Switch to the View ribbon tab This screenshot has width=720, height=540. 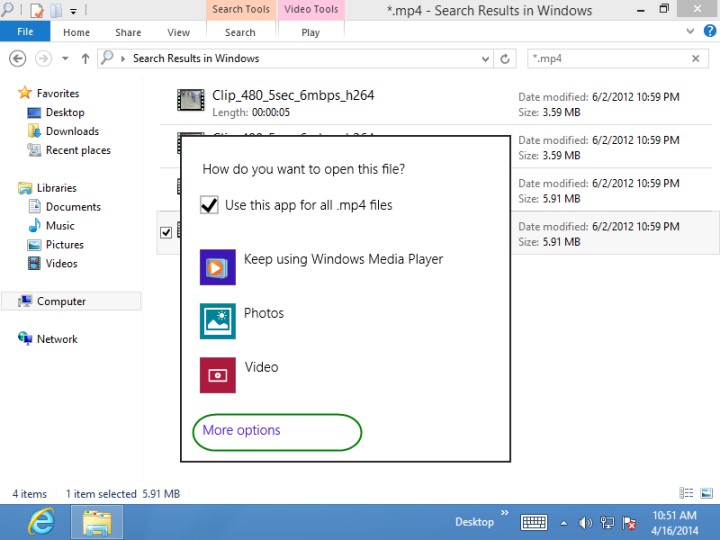[178, 32]
